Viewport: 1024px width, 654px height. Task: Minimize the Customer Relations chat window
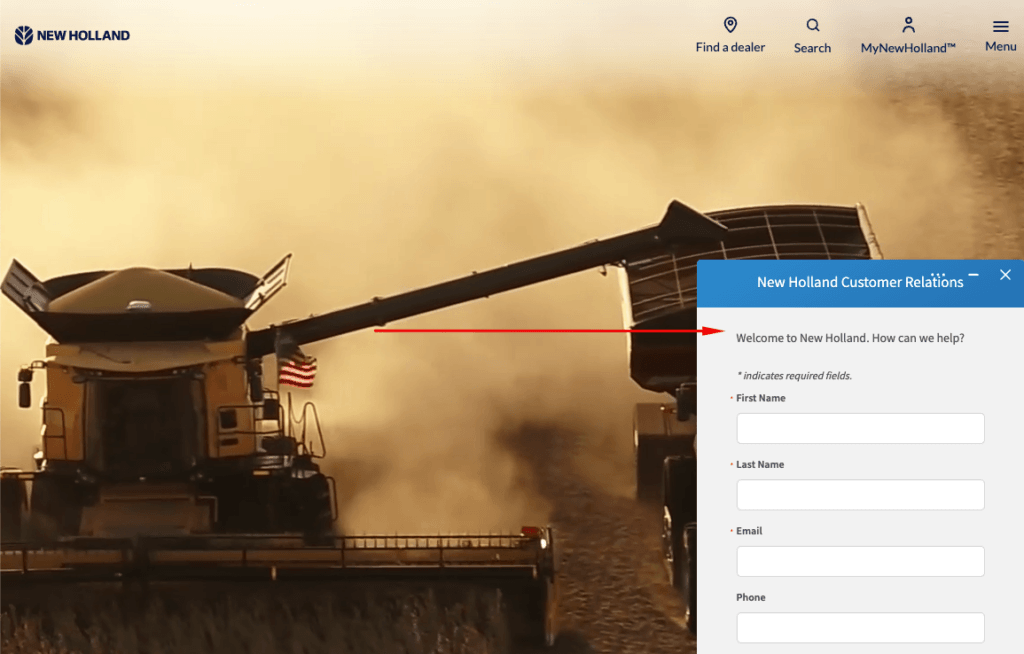pos(975,273)
